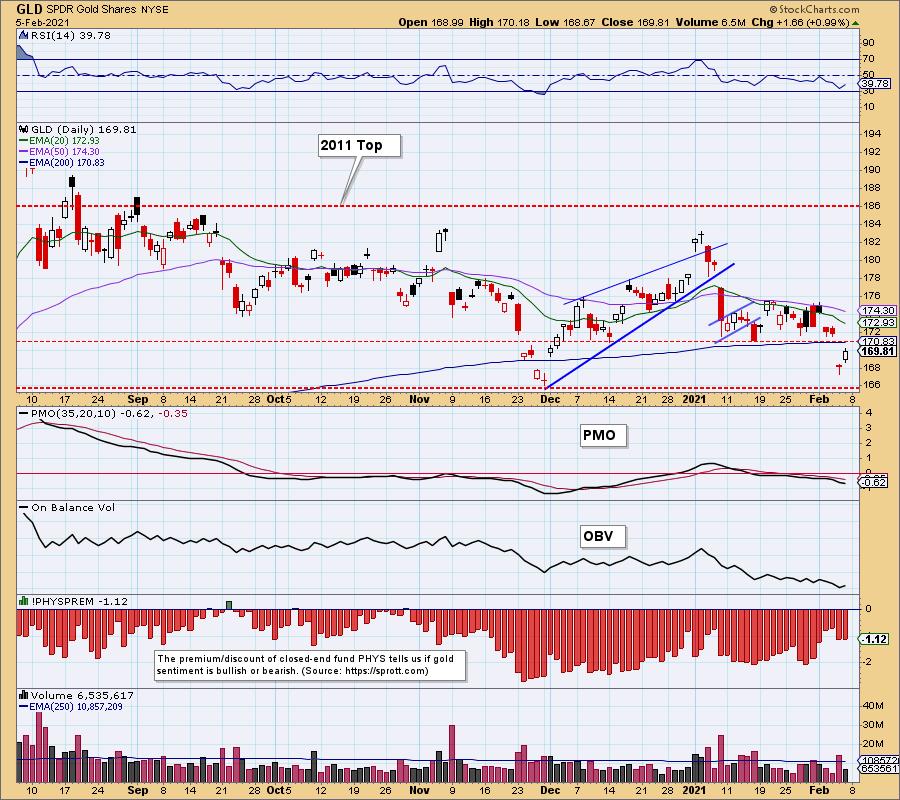Select the GLD ticker symbol in the title
This screenshot has width=900, height=800.
point(28,9)
